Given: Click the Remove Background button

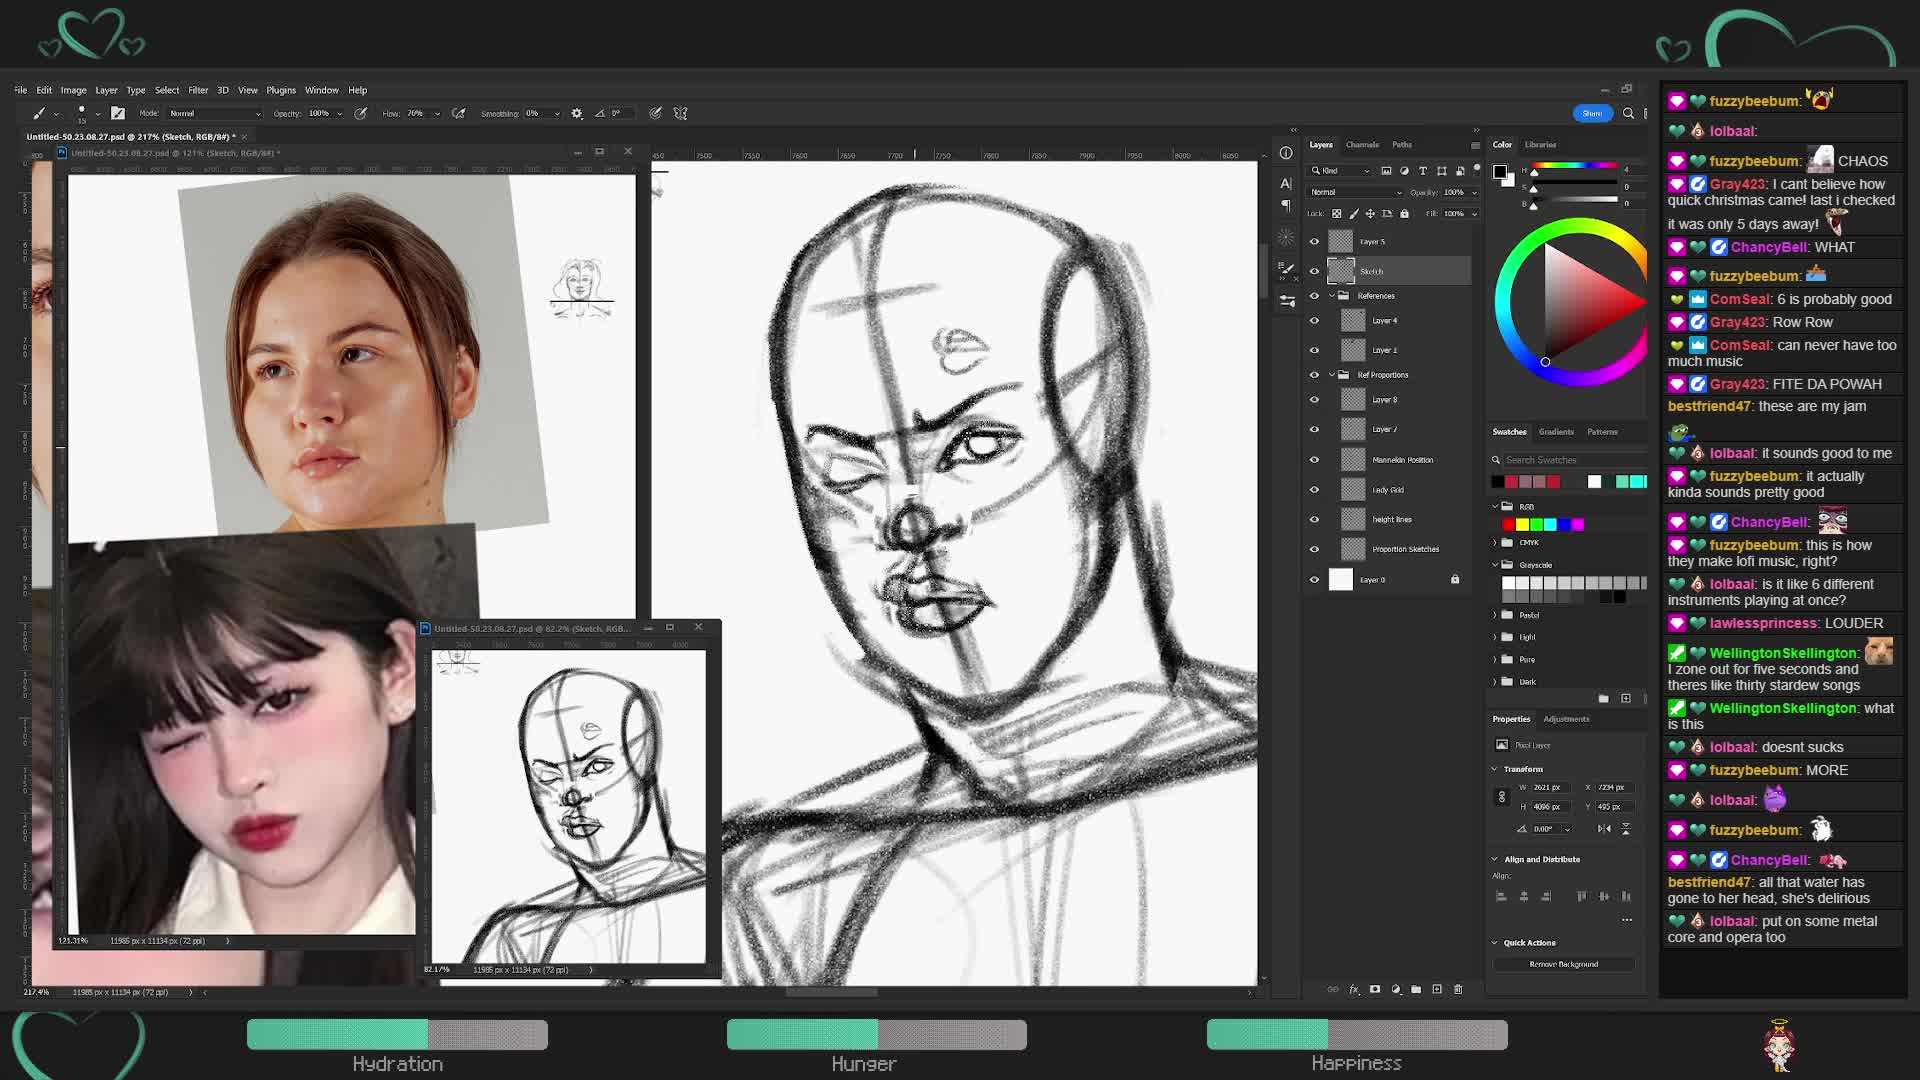Looking at the screenshot, I should [1564, 964].
